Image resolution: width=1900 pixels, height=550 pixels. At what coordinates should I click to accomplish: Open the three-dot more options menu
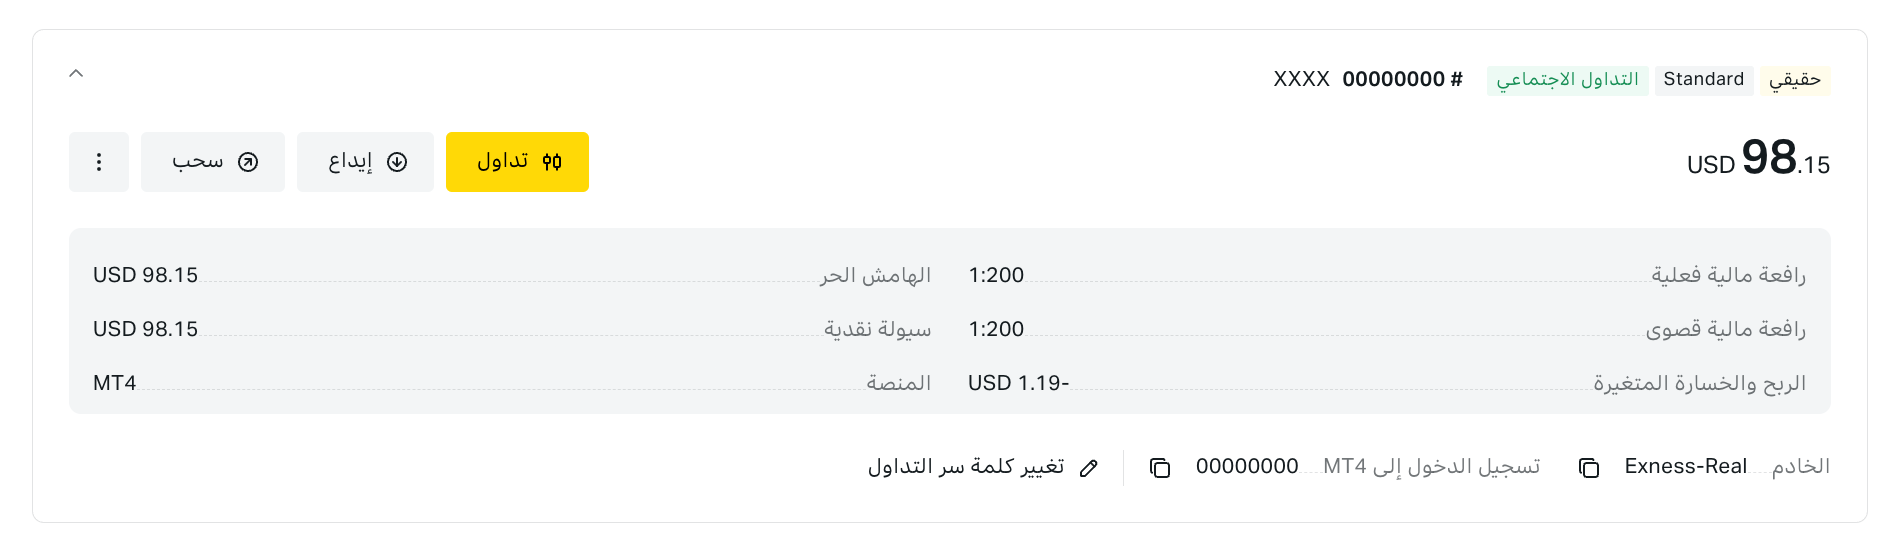[x=99, y=162]
